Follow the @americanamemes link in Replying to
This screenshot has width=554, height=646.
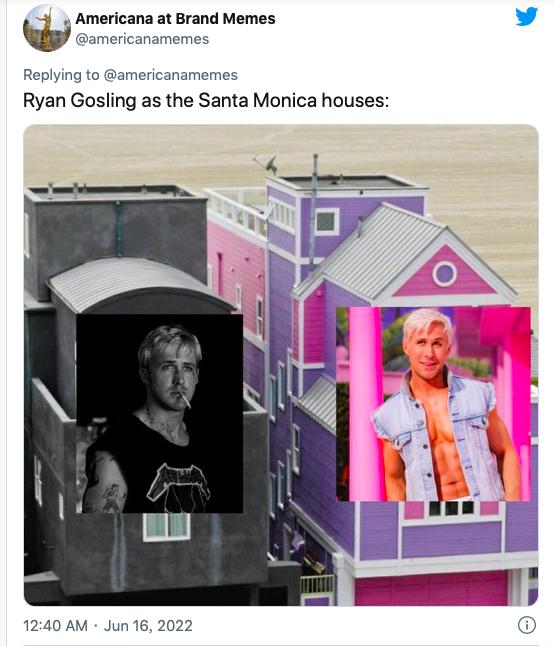(x=171, y=75)
